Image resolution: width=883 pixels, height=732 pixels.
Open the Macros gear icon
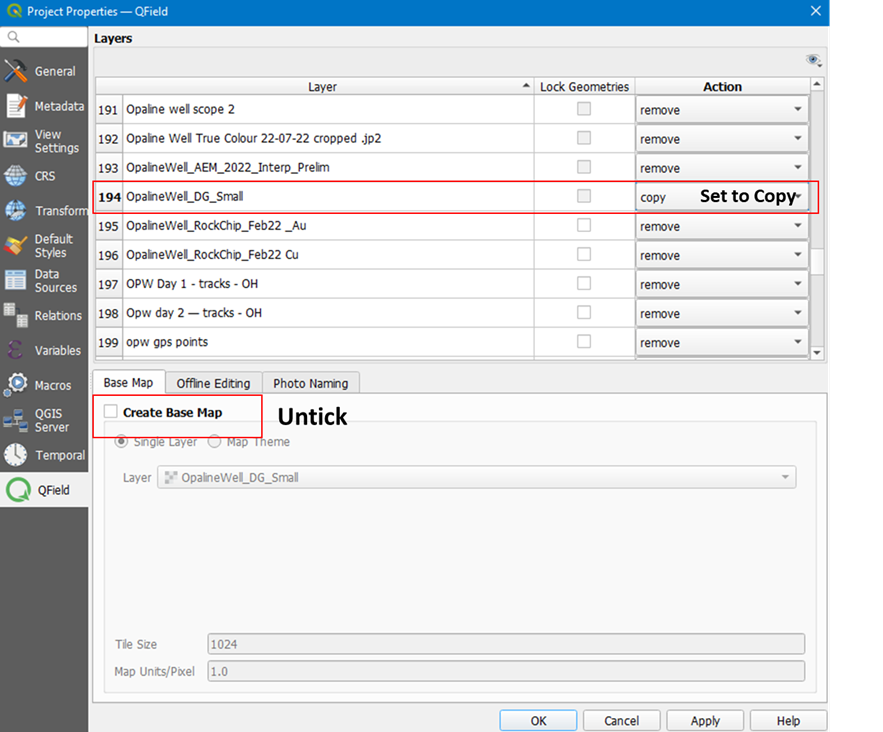pyautogui.click(x=16, y=385)
